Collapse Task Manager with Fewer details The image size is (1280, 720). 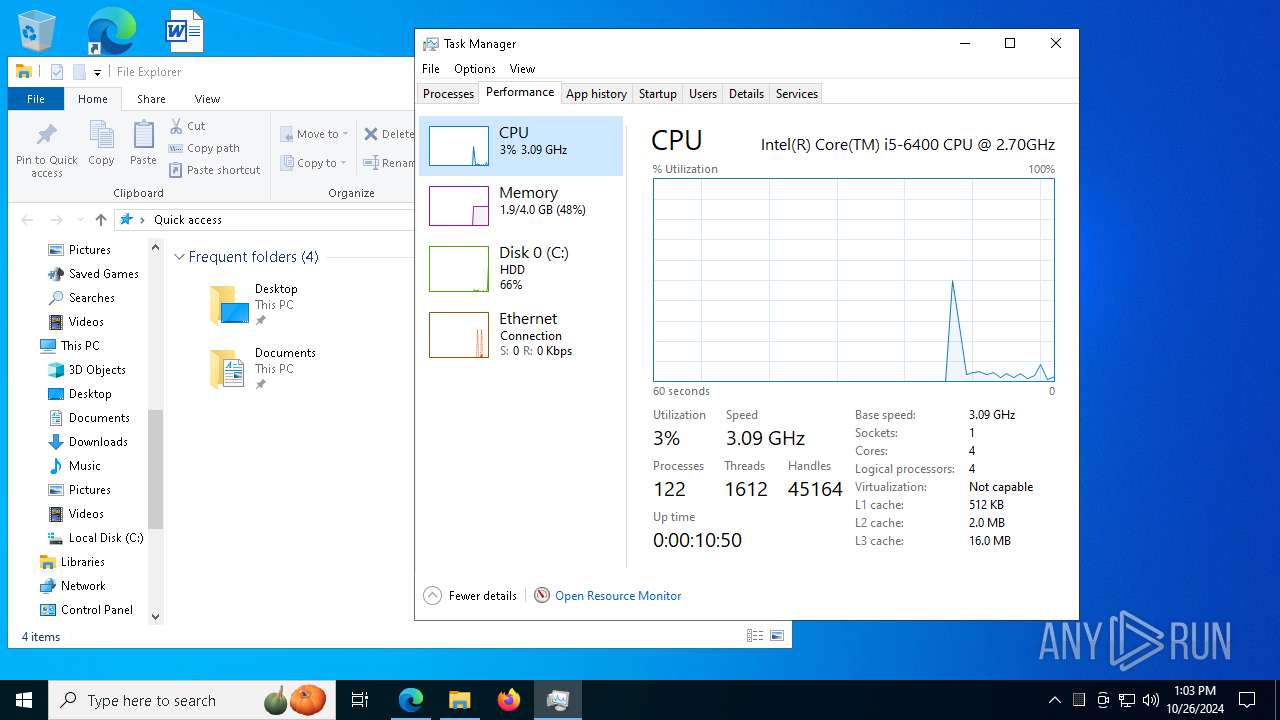[x=470, y=595]
